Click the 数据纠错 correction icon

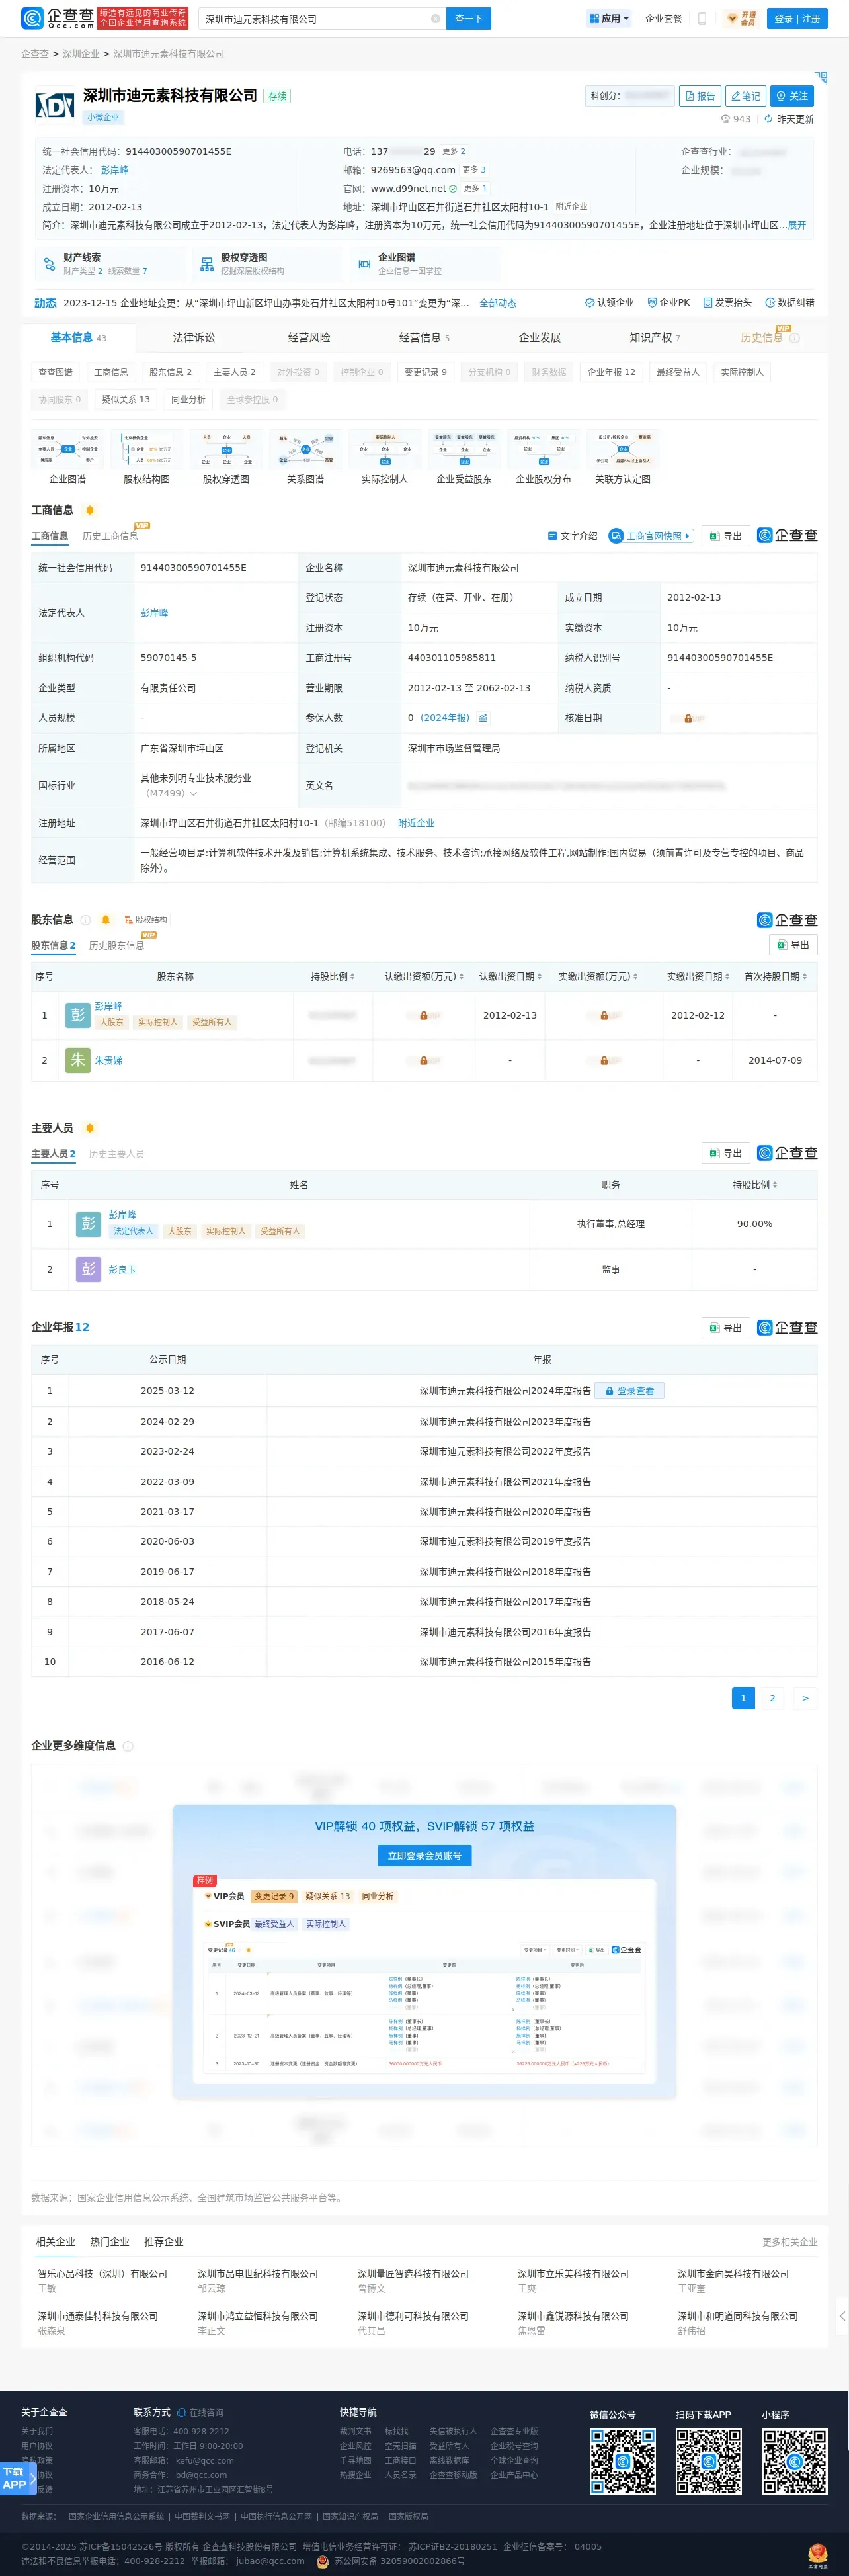(770, 302)
